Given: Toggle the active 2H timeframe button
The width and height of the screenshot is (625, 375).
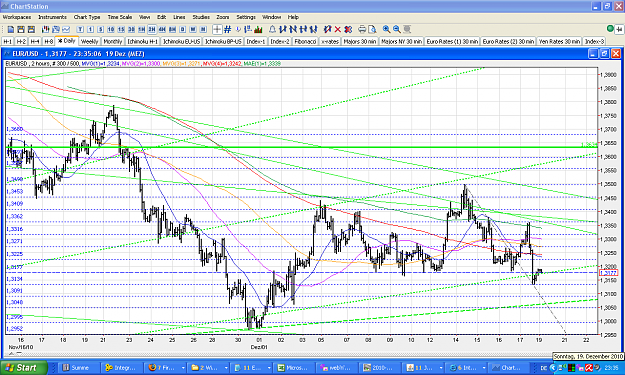Looking at the screenshot, I should point(152,29).
